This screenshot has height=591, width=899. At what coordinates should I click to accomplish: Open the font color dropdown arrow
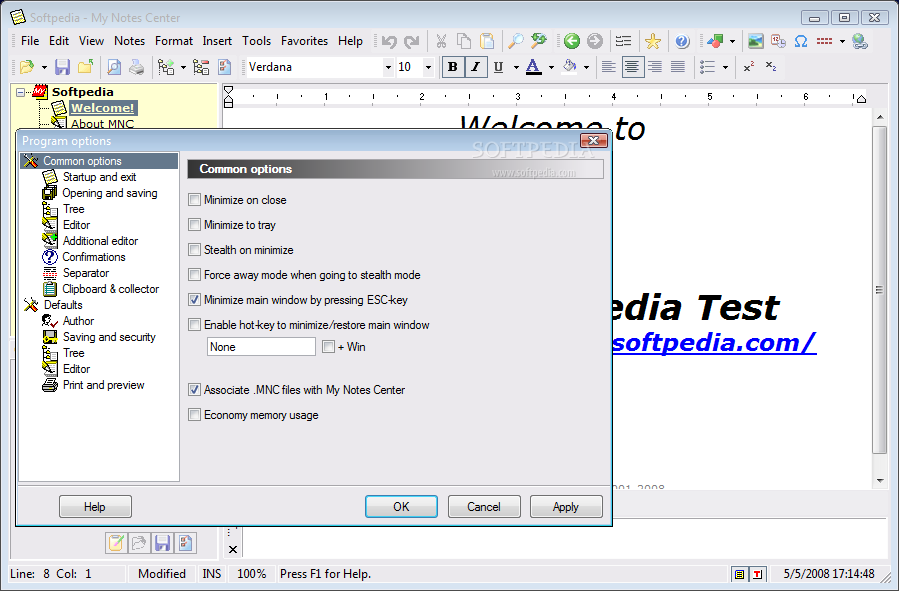[551, 68]
